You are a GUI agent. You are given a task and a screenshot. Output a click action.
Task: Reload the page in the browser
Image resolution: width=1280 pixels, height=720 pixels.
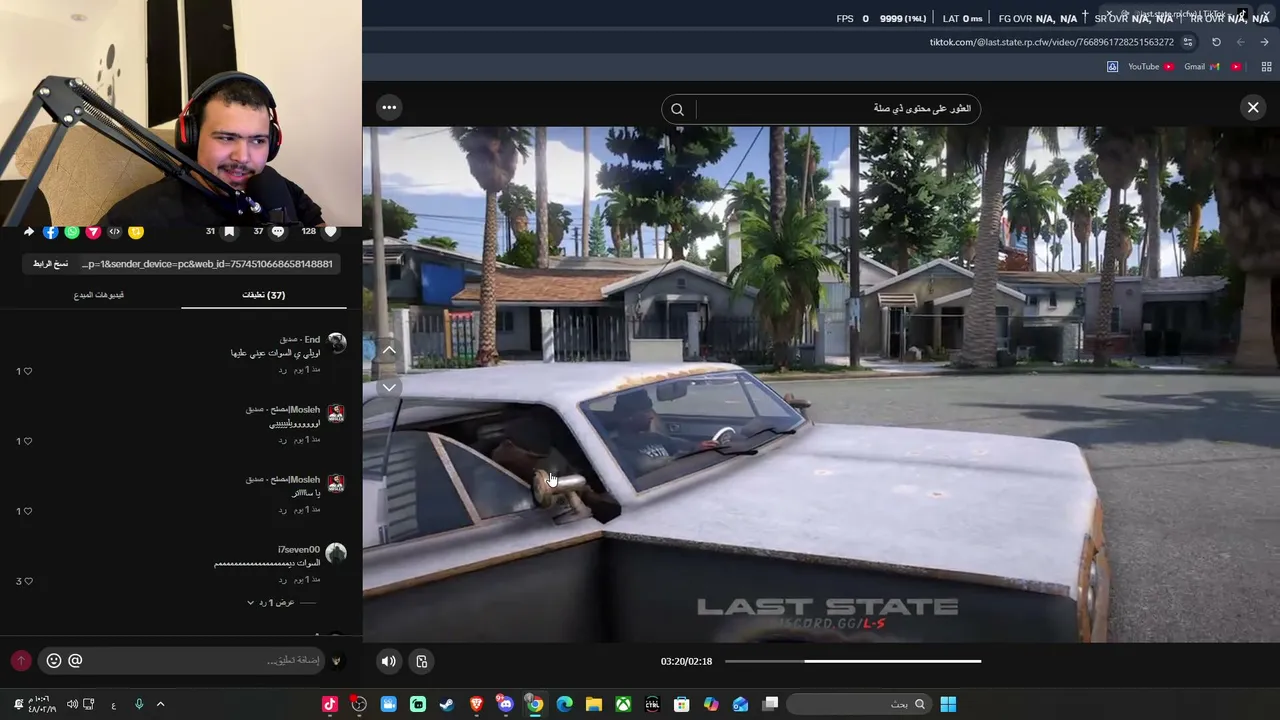click(1216, 42)
